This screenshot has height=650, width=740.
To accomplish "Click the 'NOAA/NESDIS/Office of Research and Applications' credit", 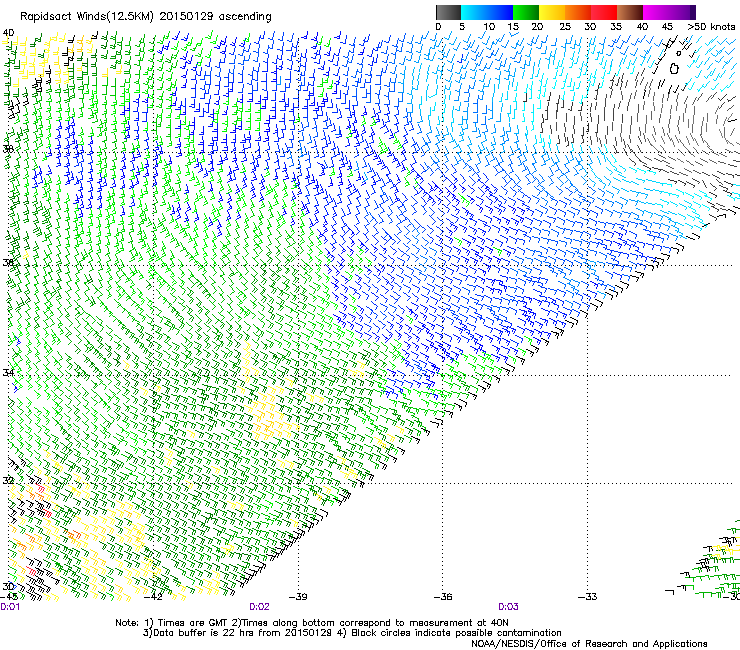I will (x=589, y=643).
